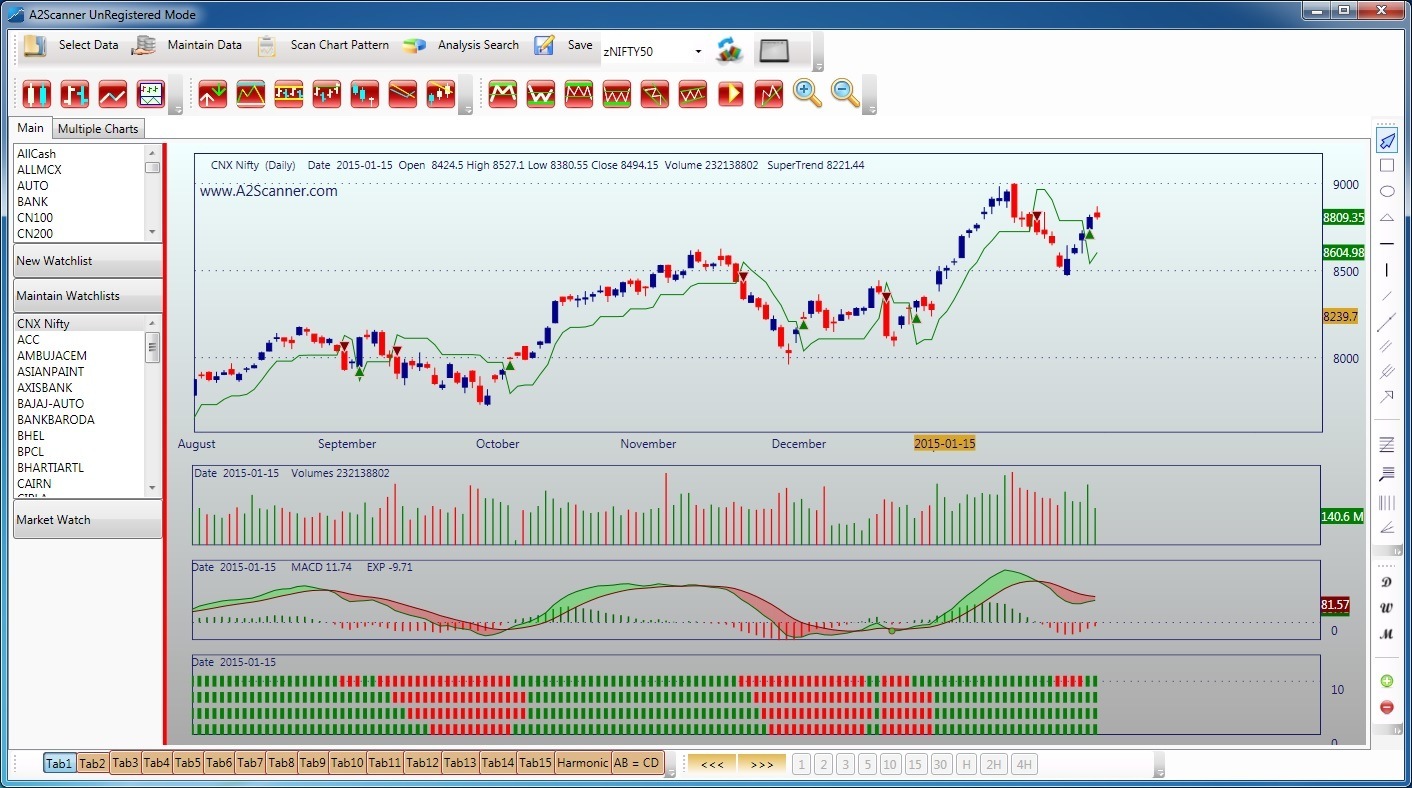Select the ellipse drawing tool
Viewport: 1412px width, 788px height.
1387,191
